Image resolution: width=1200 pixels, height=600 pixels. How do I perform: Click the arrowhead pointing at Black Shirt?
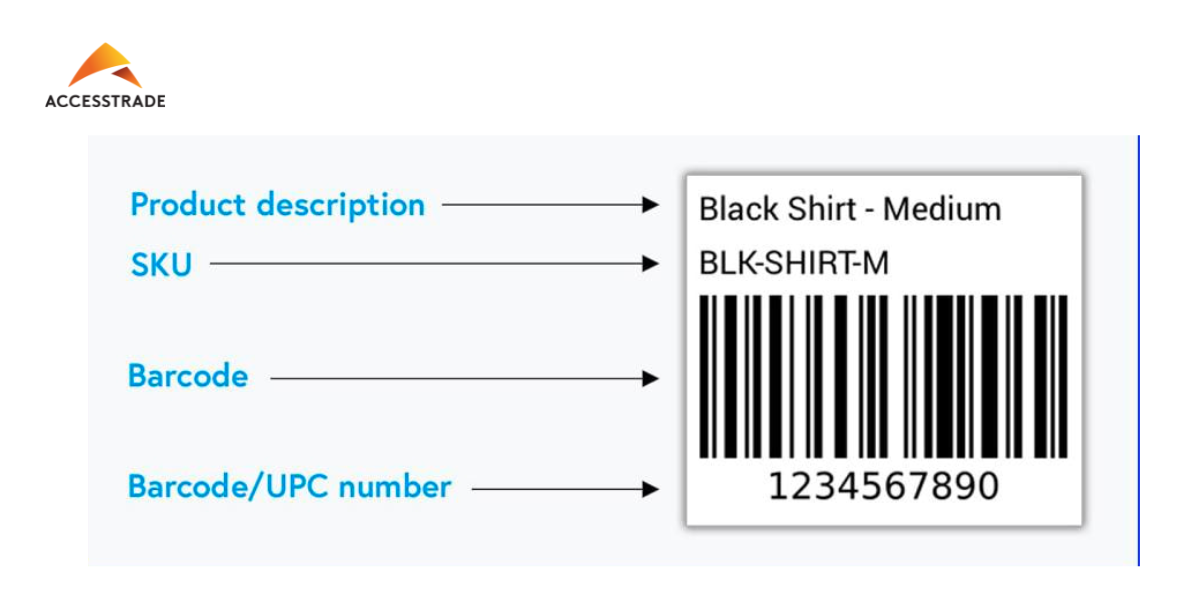point(651,205)
